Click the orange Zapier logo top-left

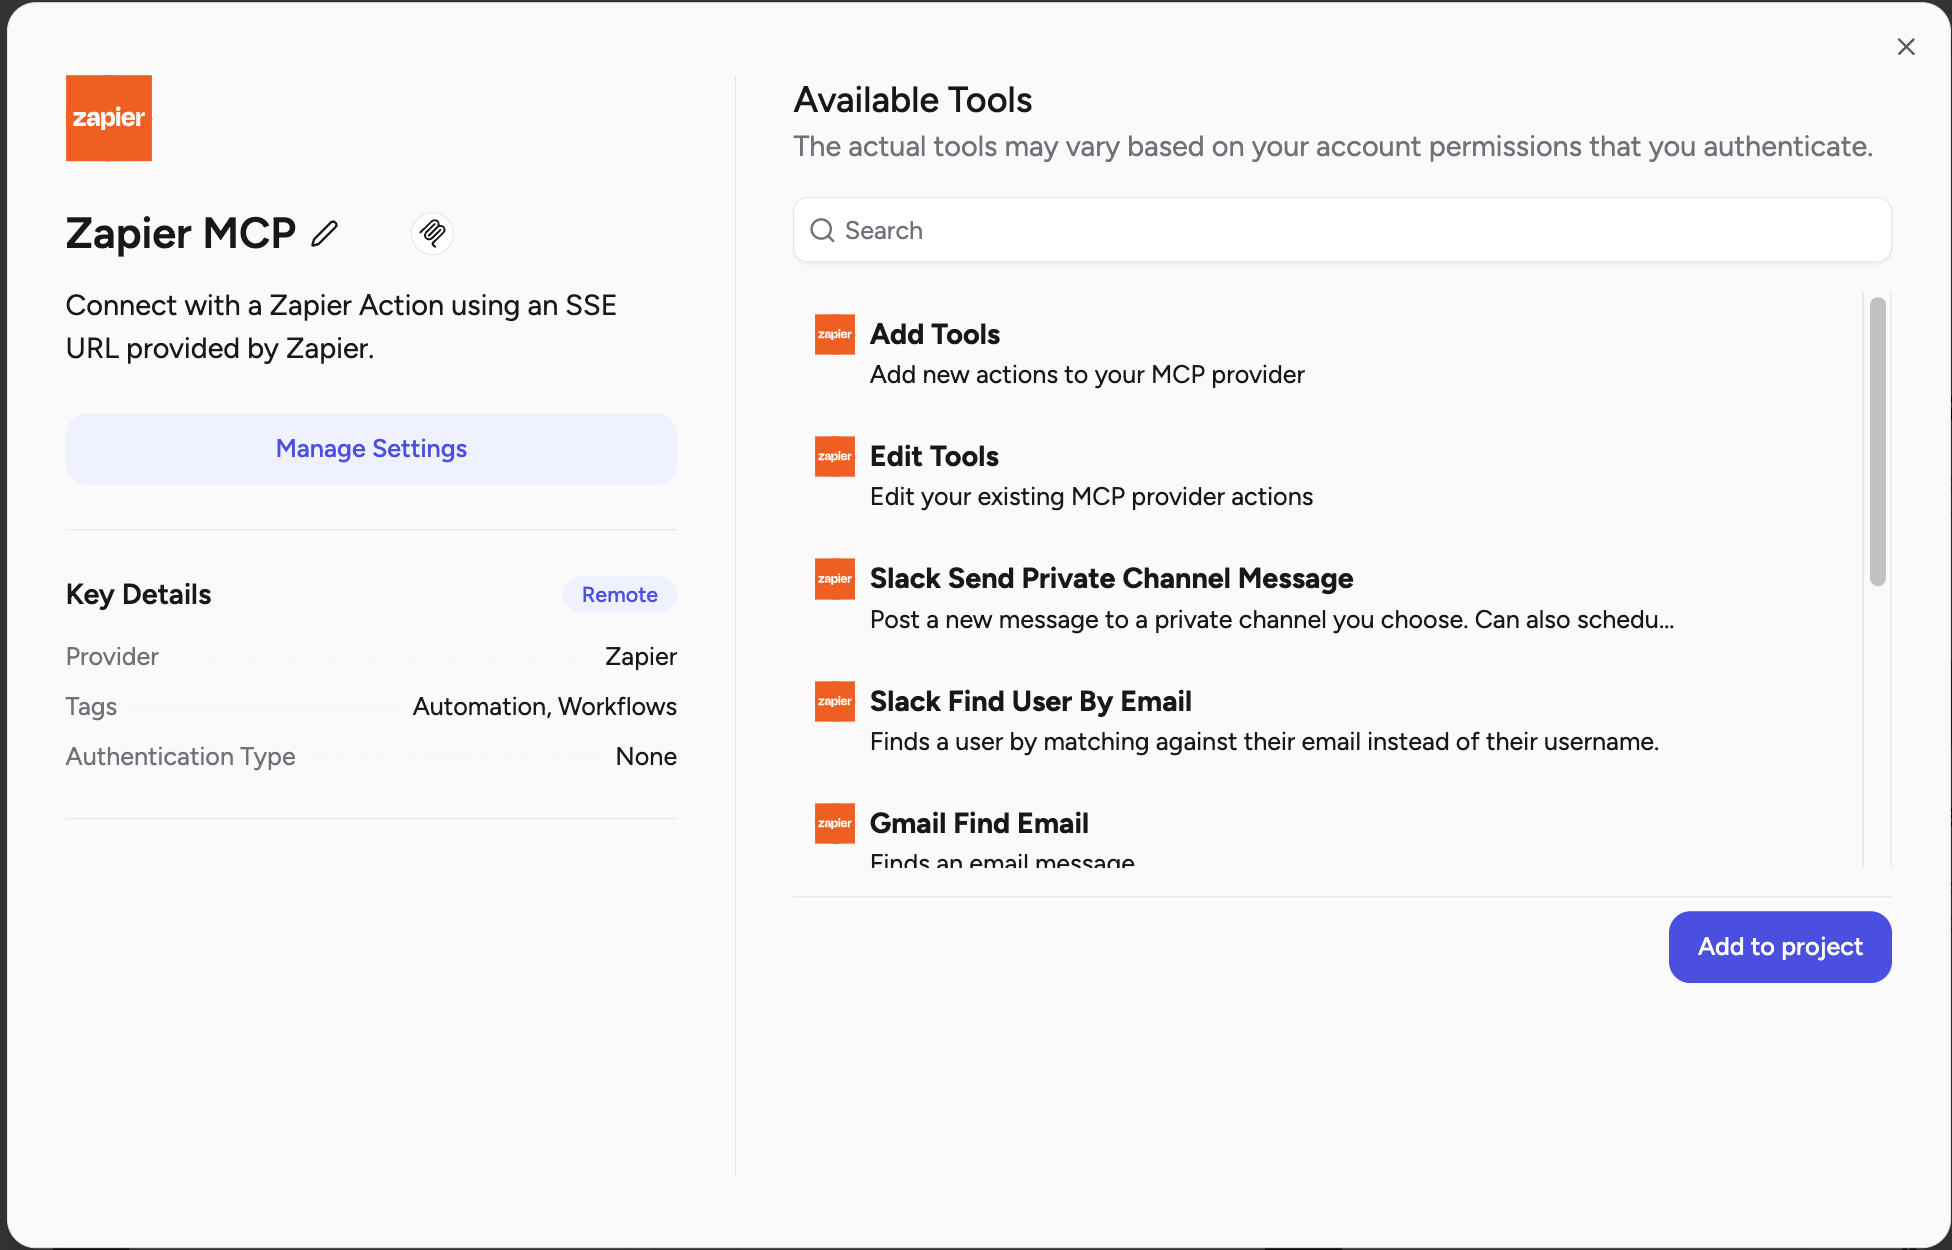[x=108, y=117]
